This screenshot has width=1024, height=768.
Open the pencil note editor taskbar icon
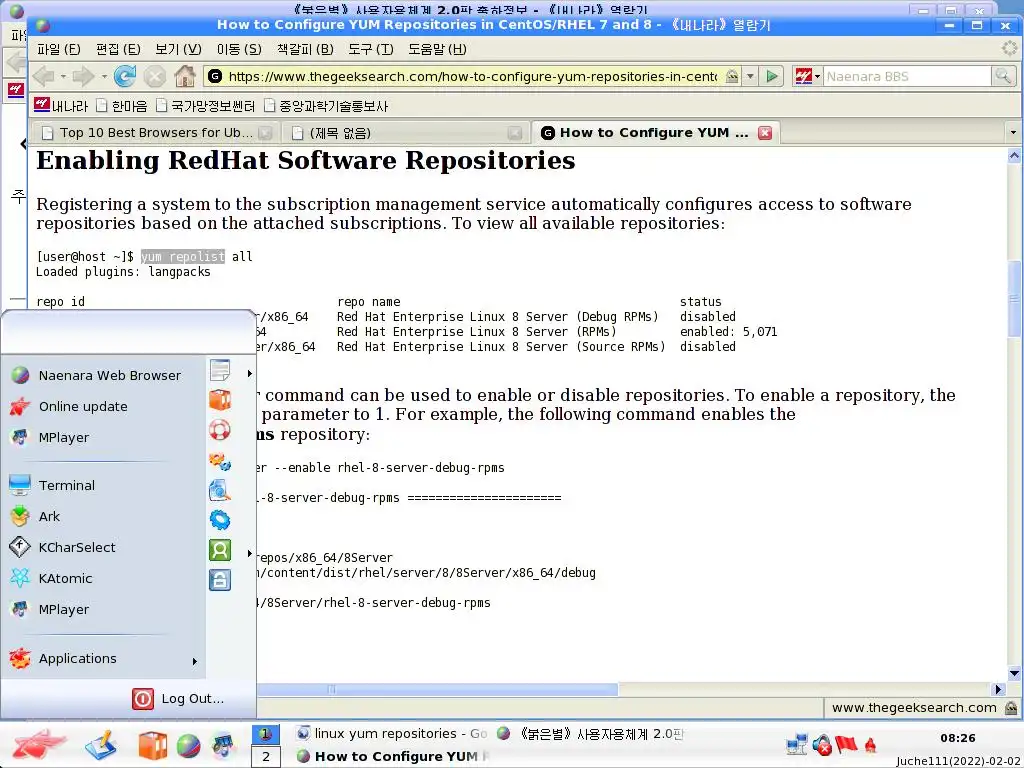[100, 745]
